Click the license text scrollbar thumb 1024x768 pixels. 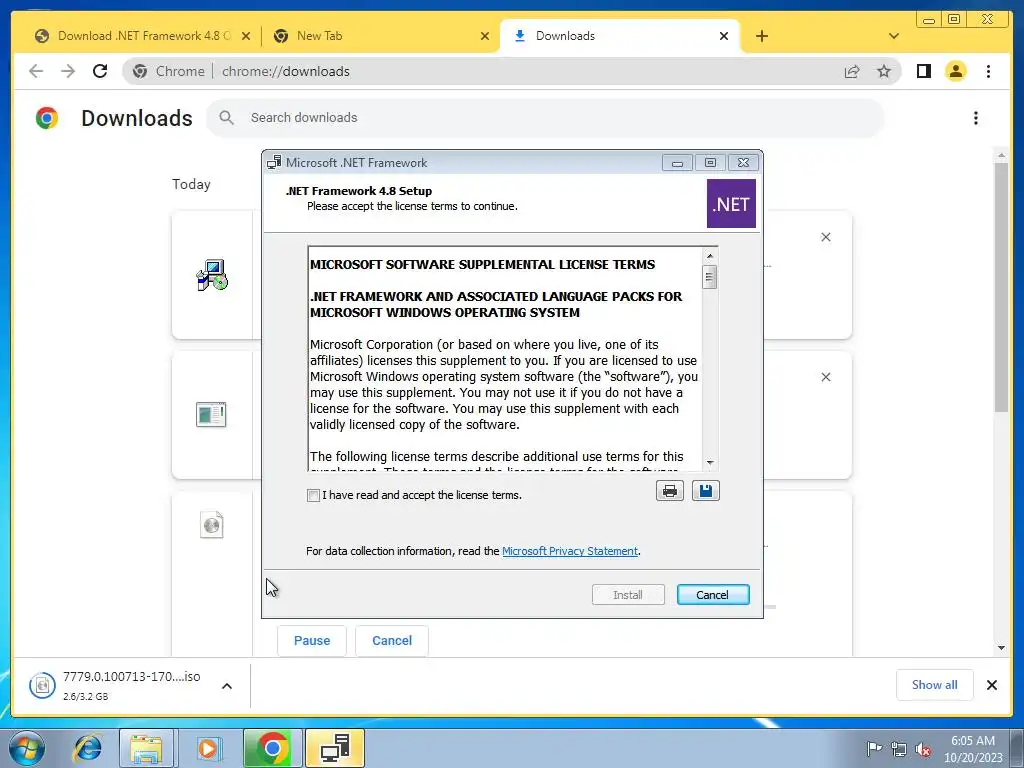pos(709,277)
